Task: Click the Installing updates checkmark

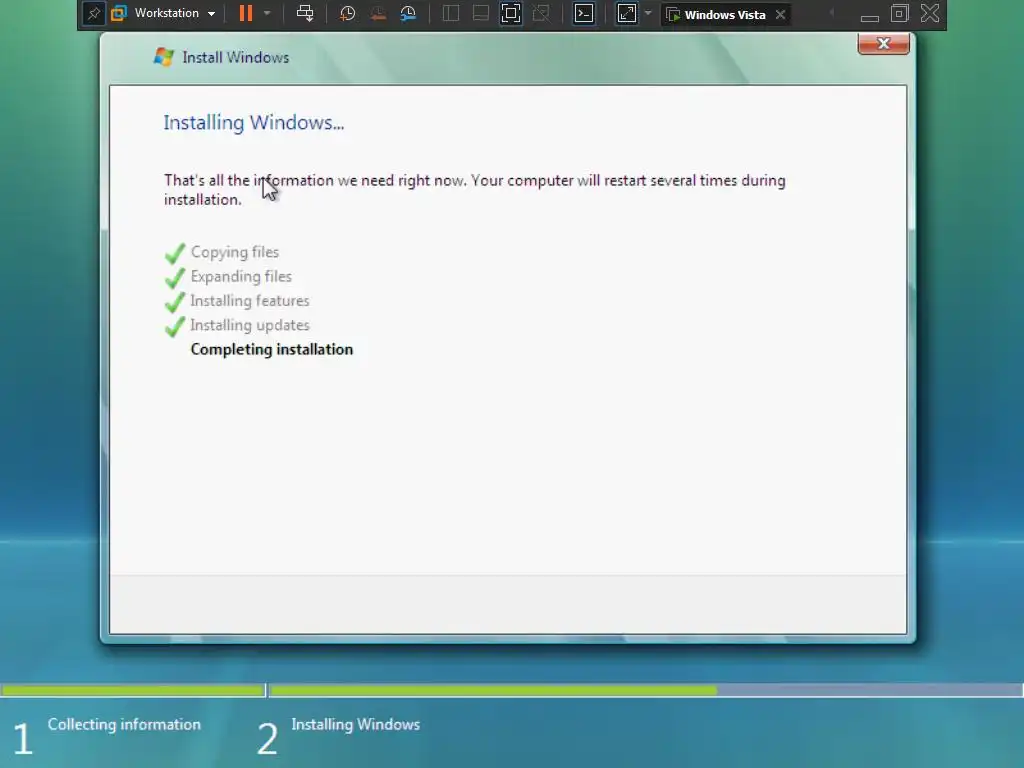Action: 175,325
